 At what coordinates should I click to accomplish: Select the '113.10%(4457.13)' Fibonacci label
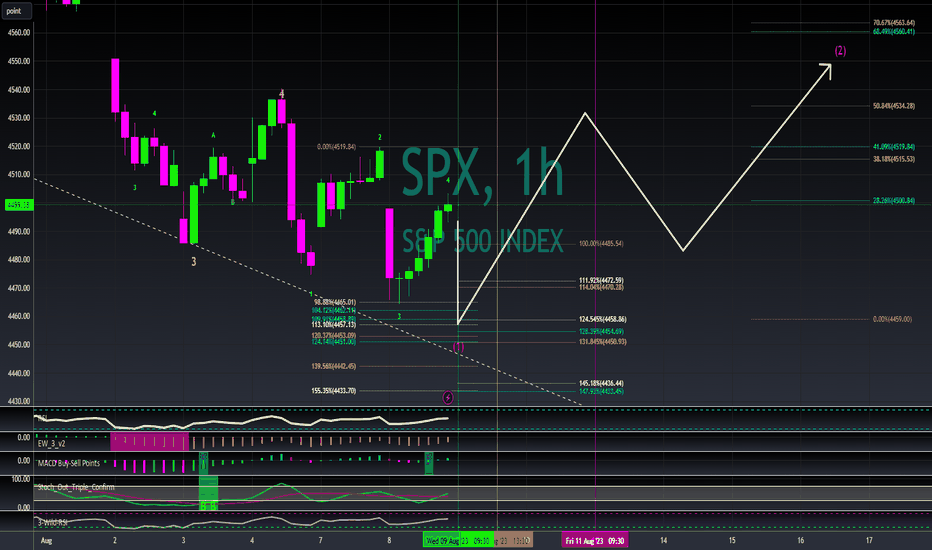pyautogui.click(x=333, y=325)
